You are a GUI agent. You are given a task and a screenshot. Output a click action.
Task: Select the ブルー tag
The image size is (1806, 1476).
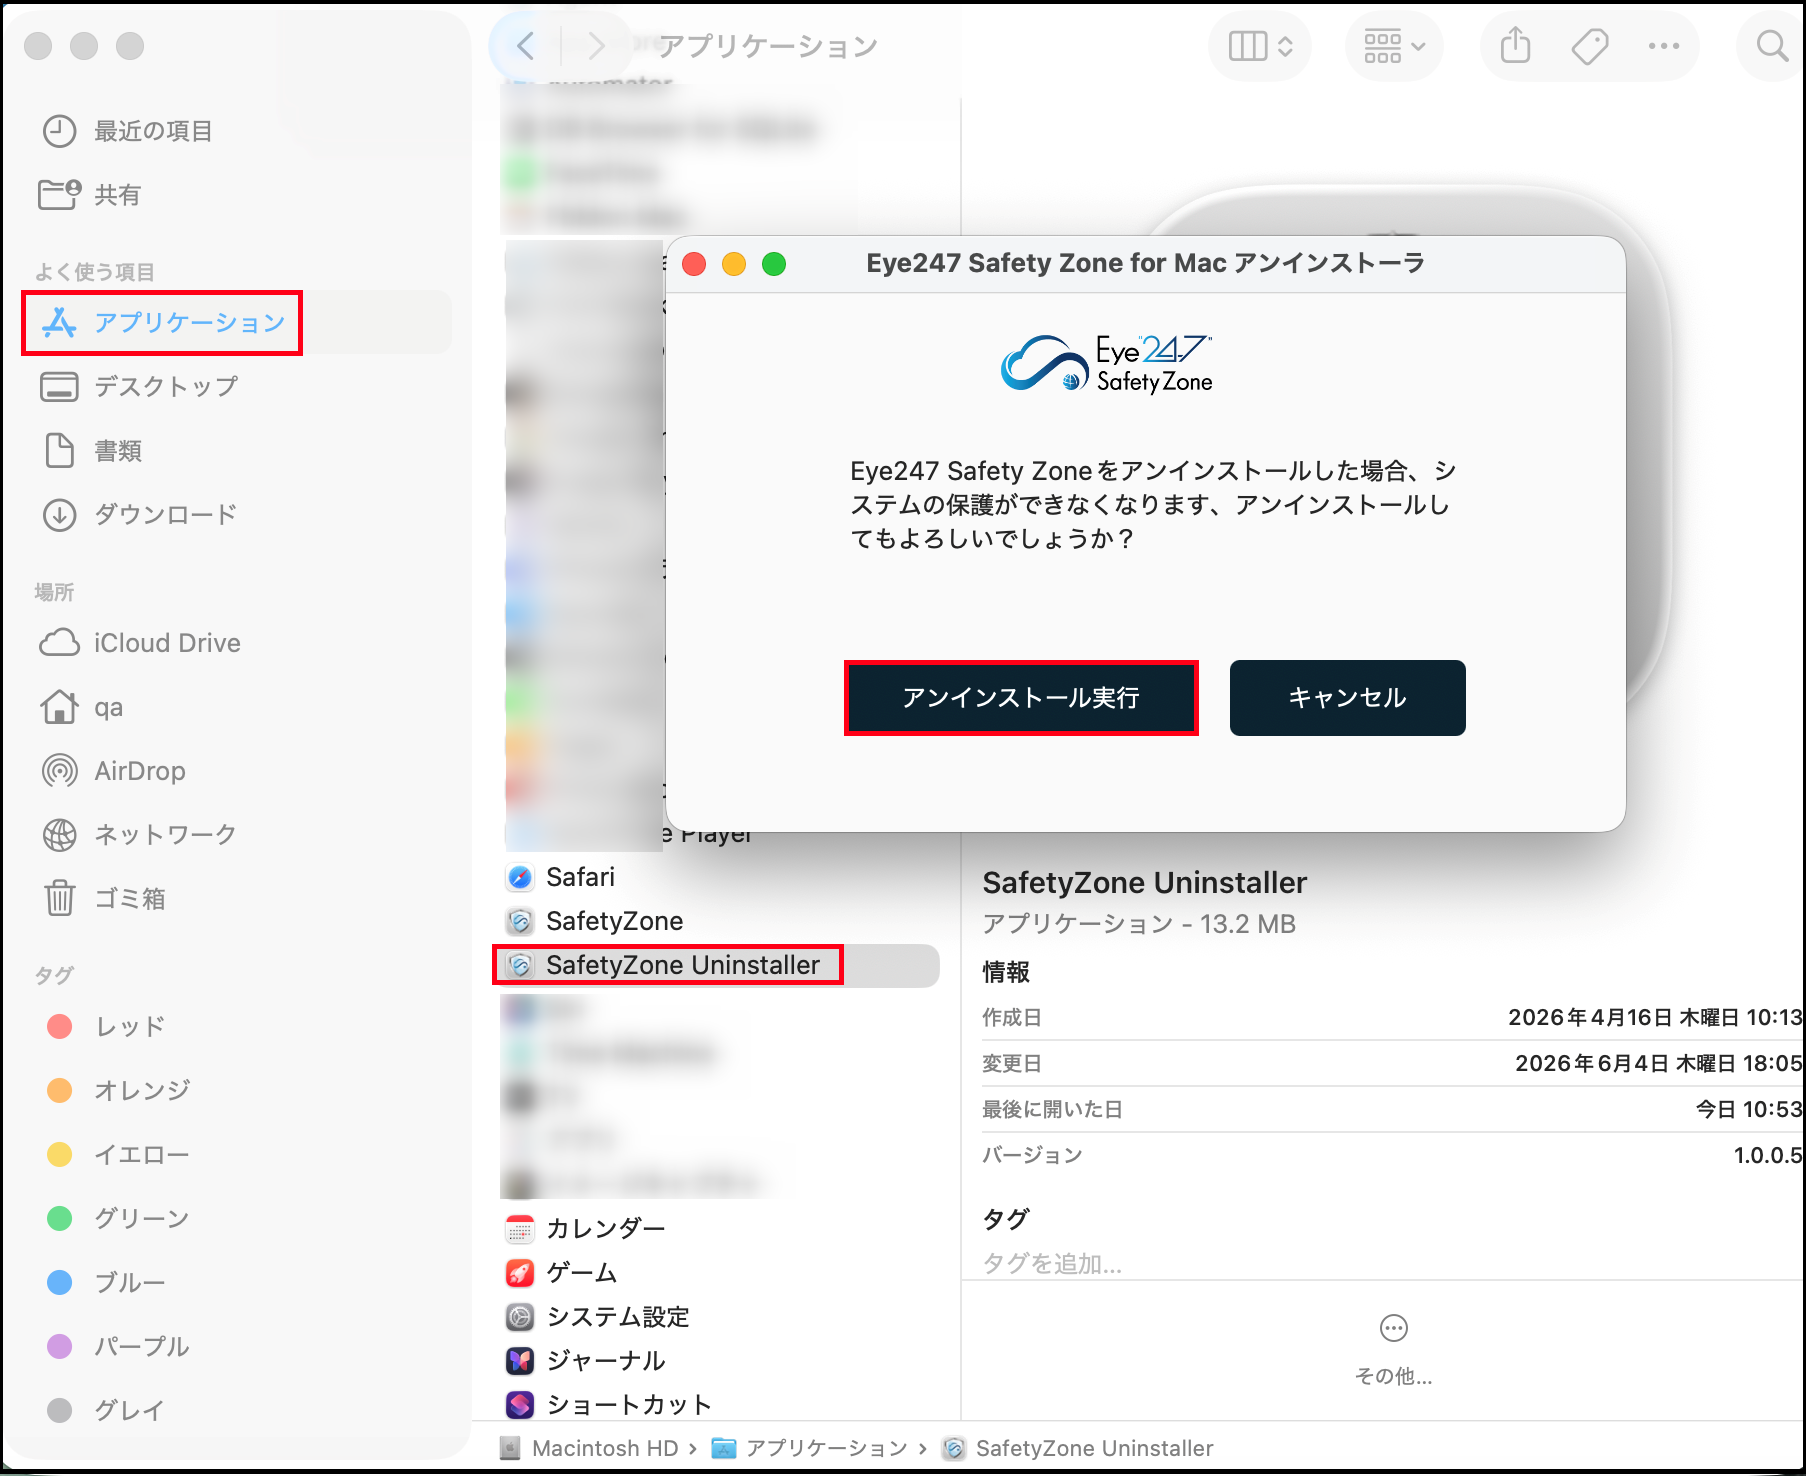(106, 1283)
